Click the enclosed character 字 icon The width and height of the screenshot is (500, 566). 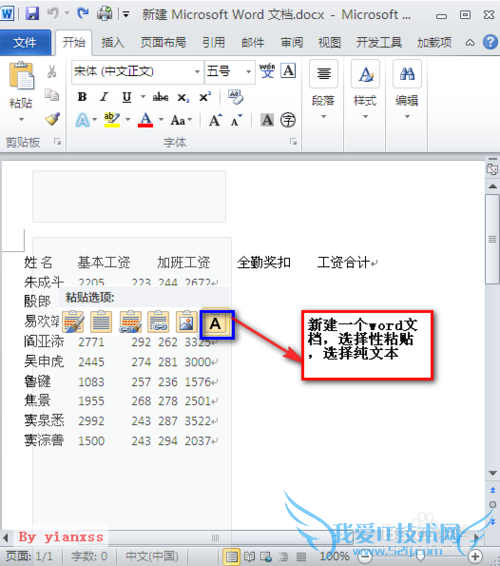pyautogui.click(x=288, y=120)
